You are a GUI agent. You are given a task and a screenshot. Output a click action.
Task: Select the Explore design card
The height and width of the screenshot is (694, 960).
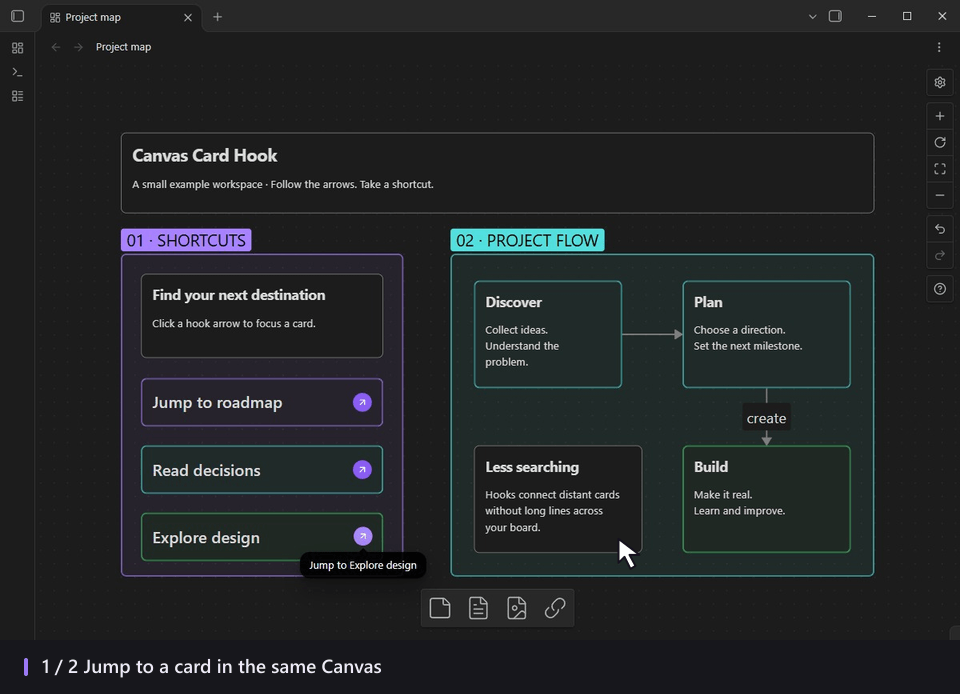click(x=262, y=537)
